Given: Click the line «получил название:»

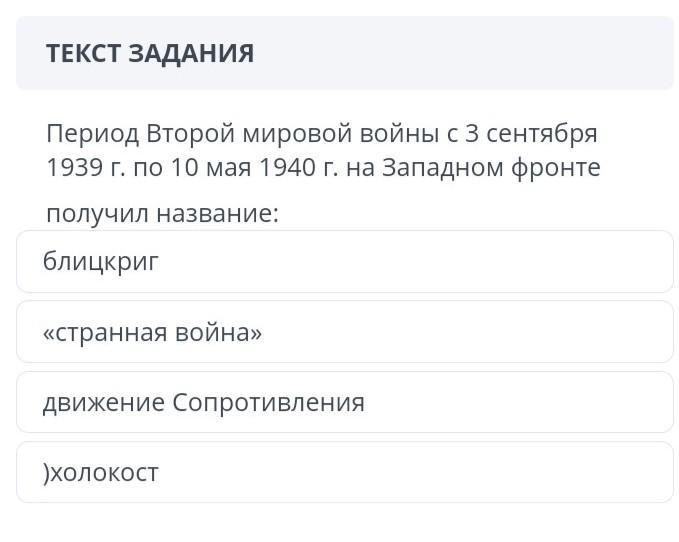Looking at the screenshot, I should pos(162,213).
